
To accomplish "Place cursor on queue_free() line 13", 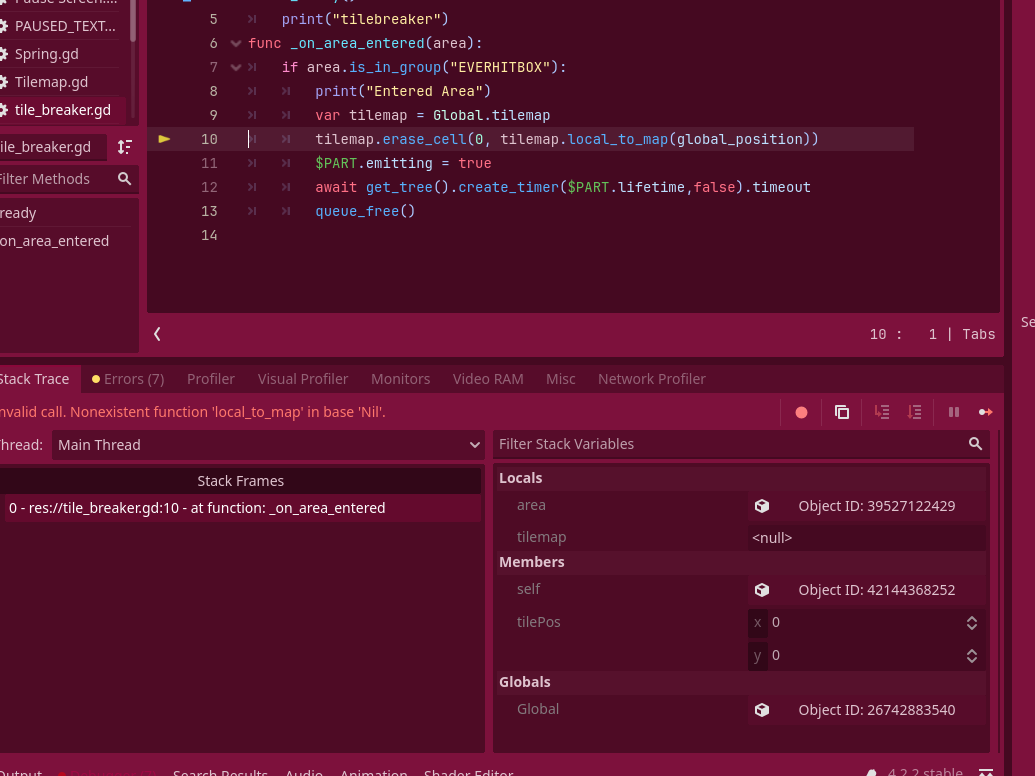I will [365, 211].
